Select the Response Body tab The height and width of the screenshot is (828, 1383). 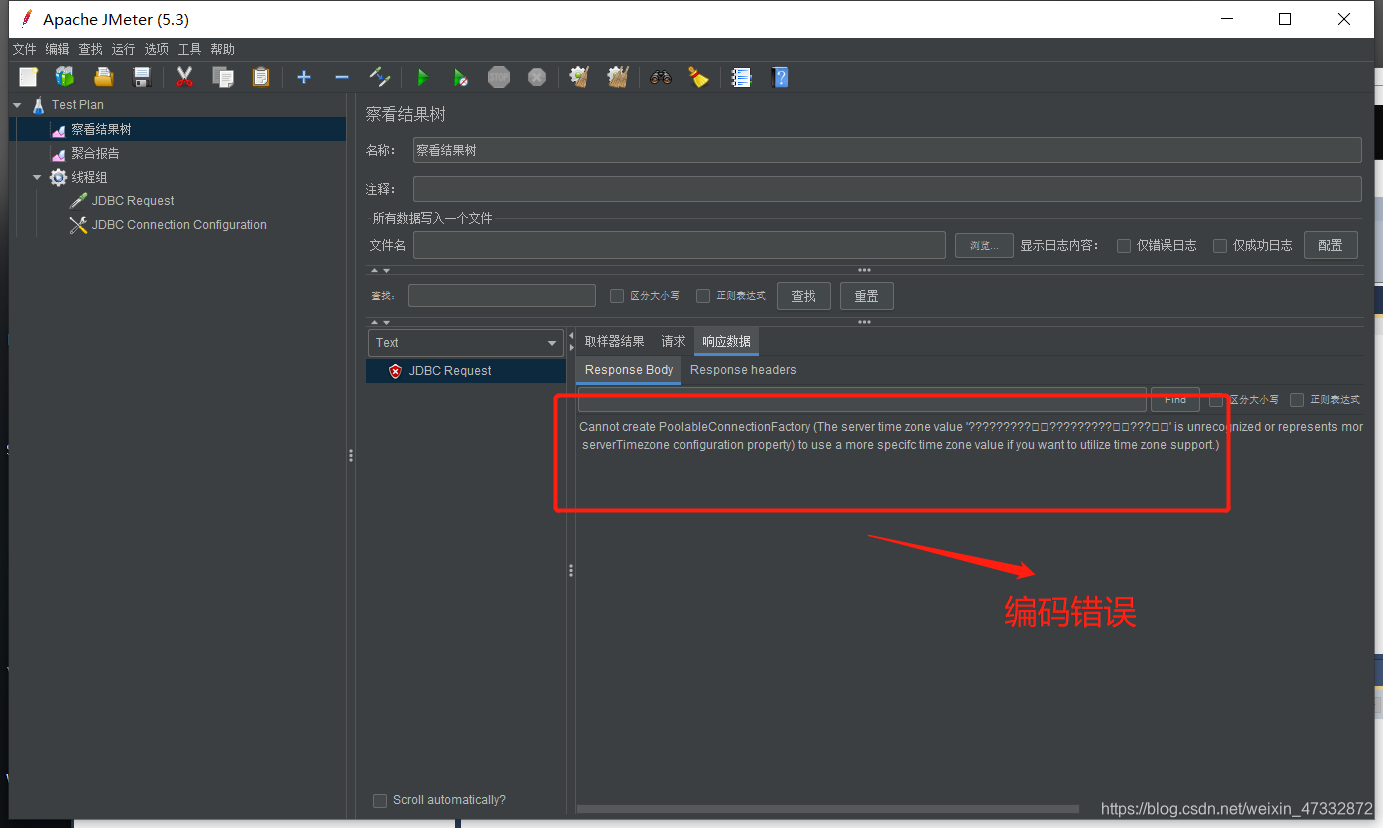click(x=629, y=370)
